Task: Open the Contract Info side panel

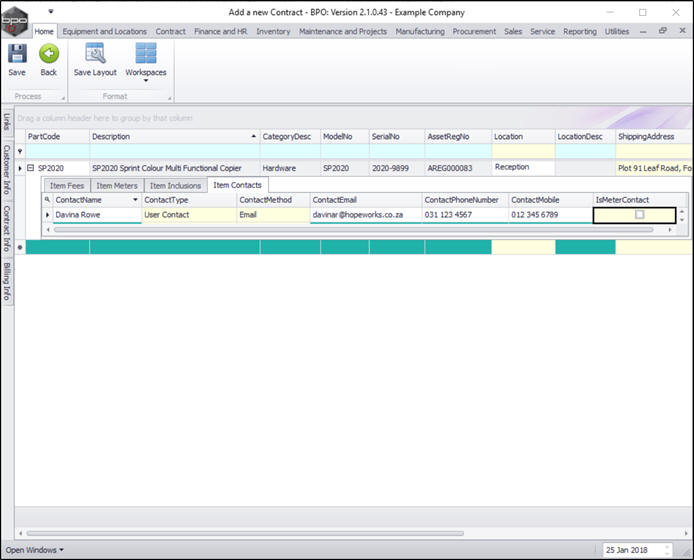Action: pos(7,228)
